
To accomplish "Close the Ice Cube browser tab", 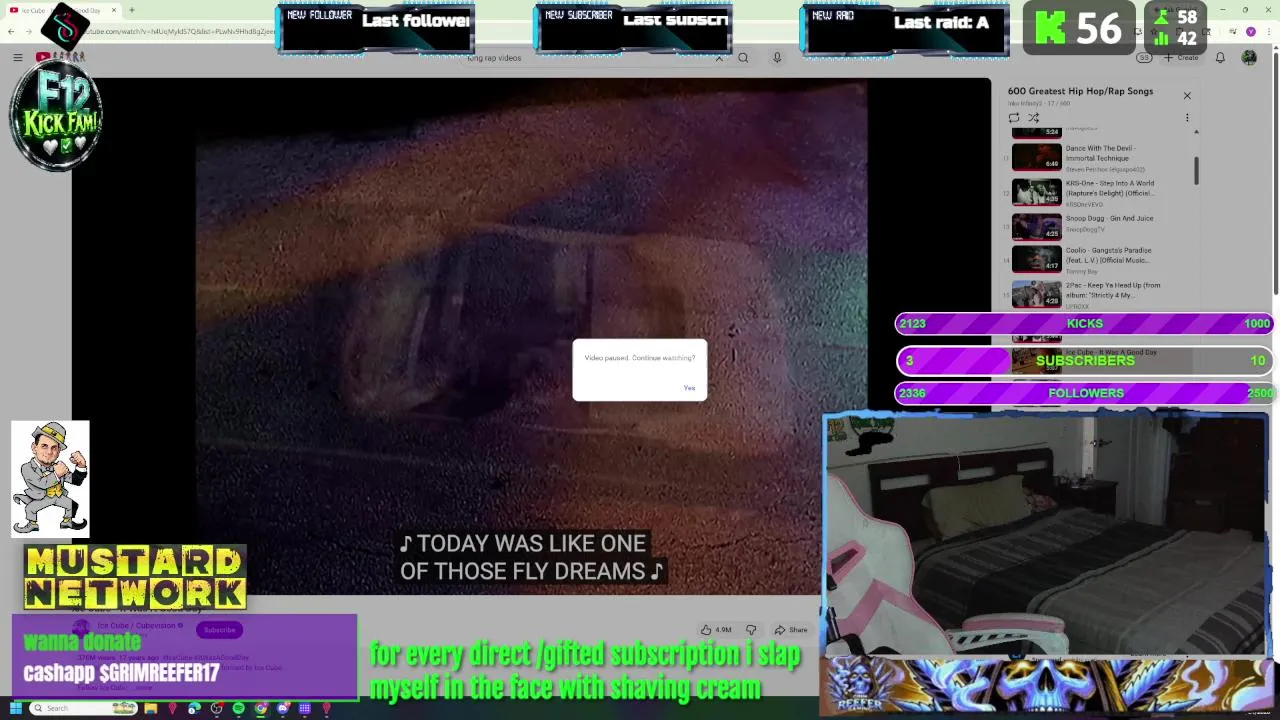I will tap(113, 10).
